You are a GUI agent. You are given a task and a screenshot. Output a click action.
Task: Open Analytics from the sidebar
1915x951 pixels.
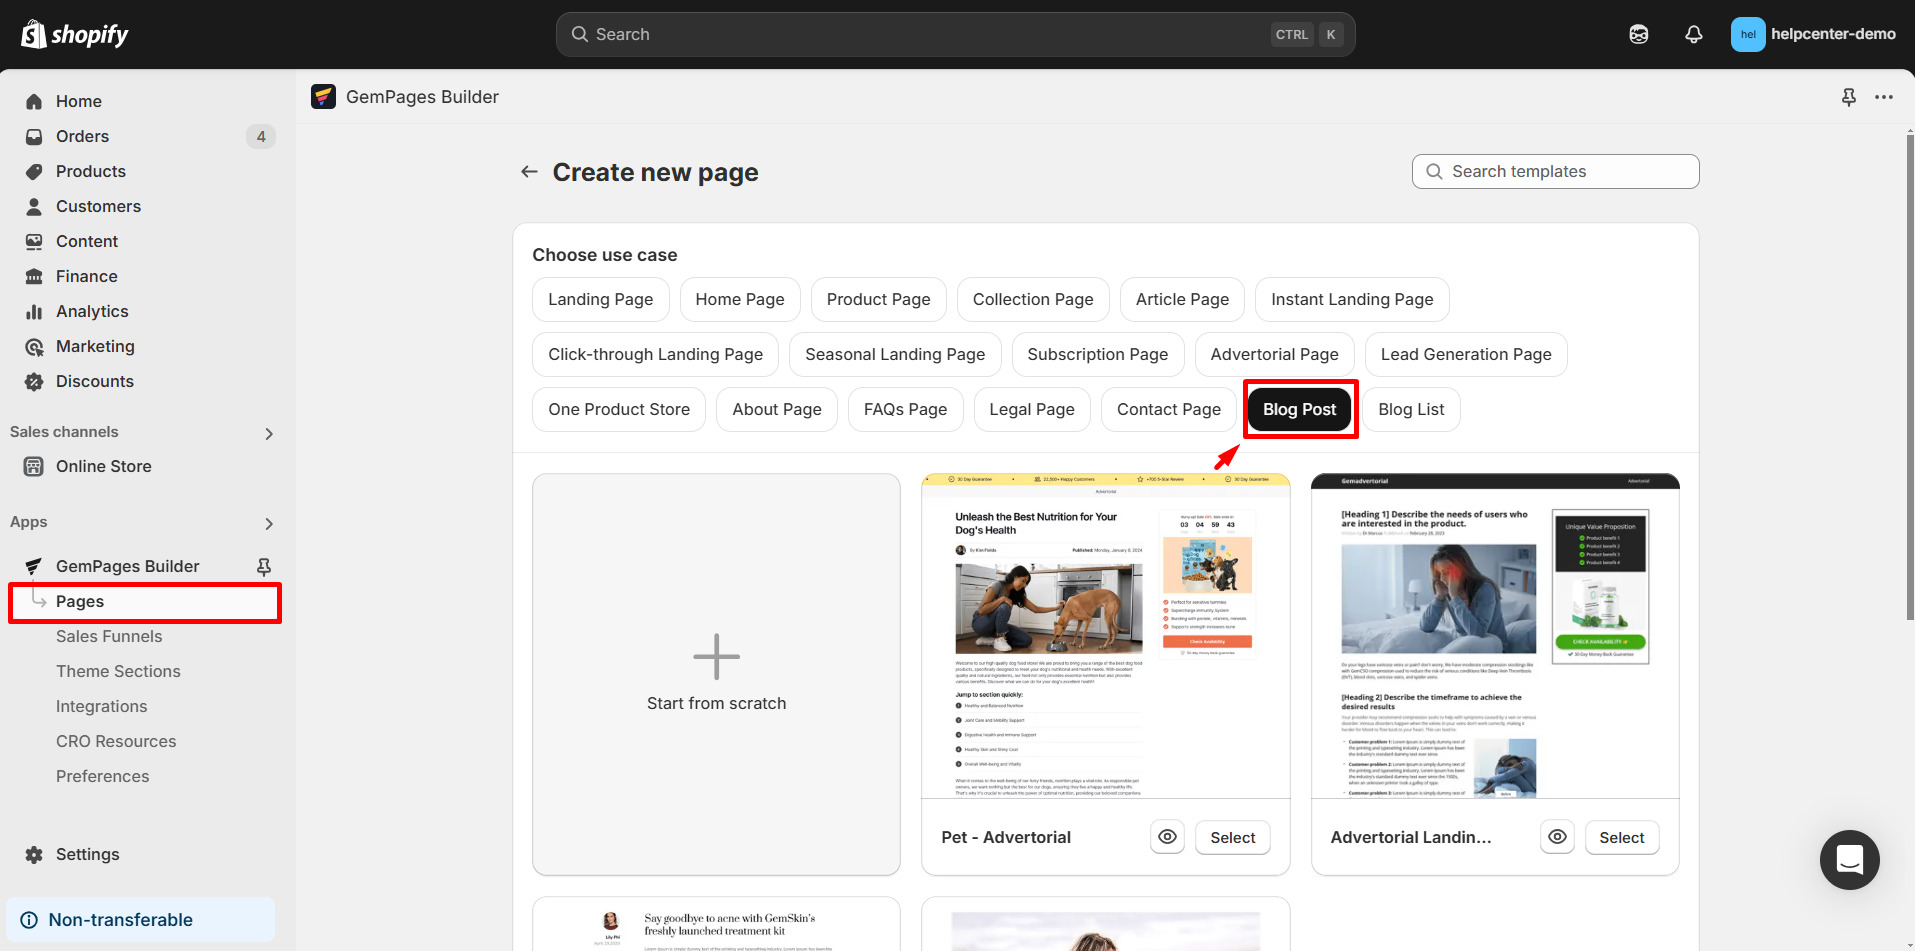point(90,311)
